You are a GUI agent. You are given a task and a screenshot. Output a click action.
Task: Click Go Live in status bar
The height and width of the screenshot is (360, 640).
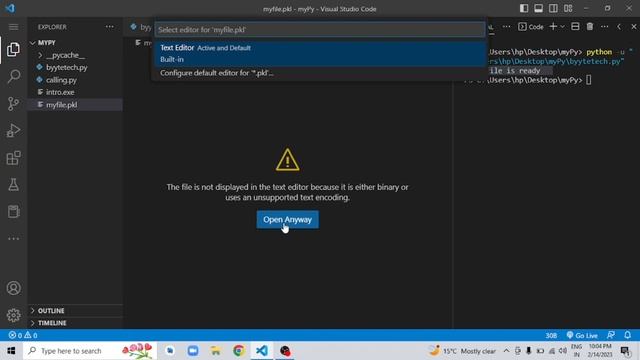(582, 335)
